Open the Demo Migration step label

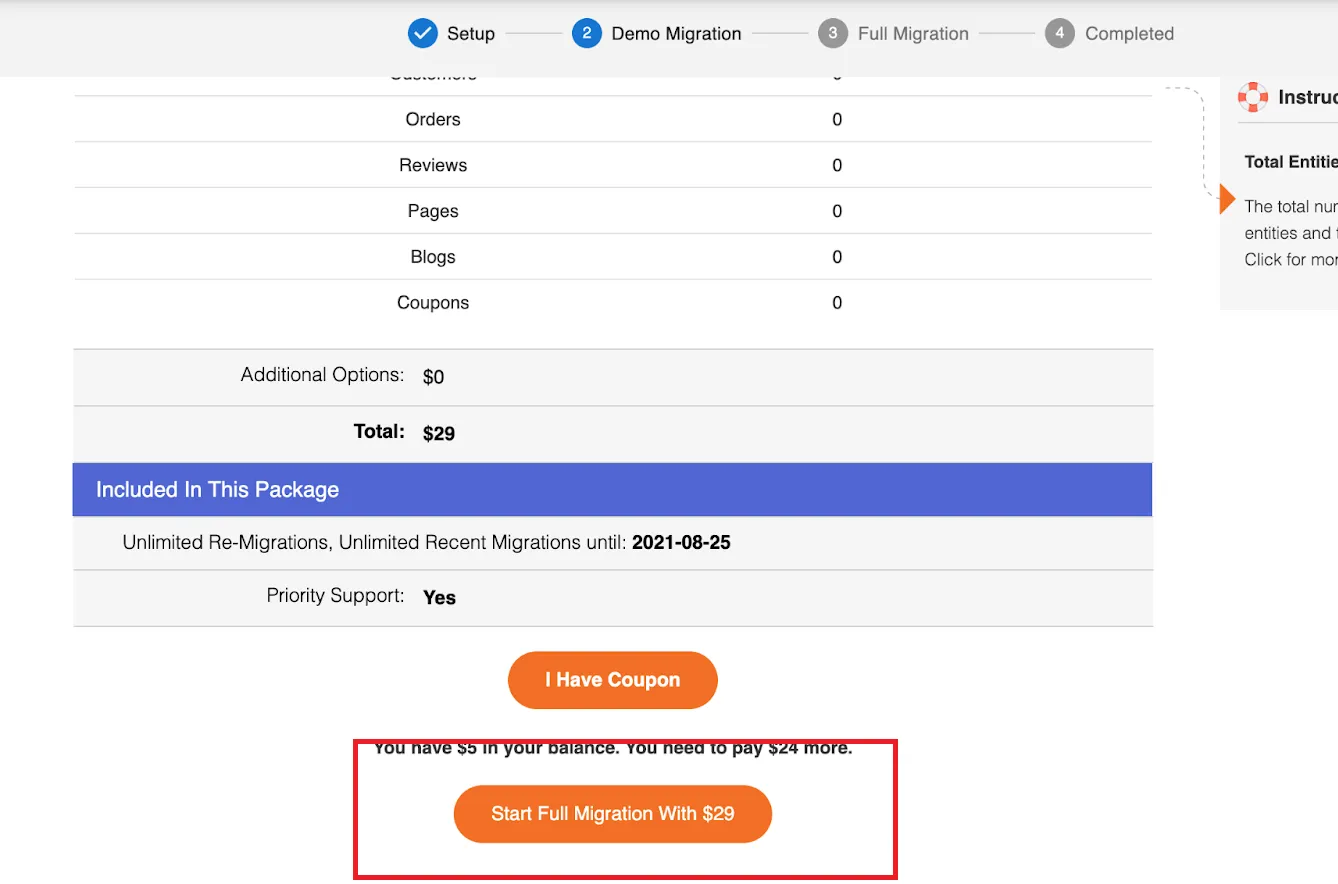[676, 33]
